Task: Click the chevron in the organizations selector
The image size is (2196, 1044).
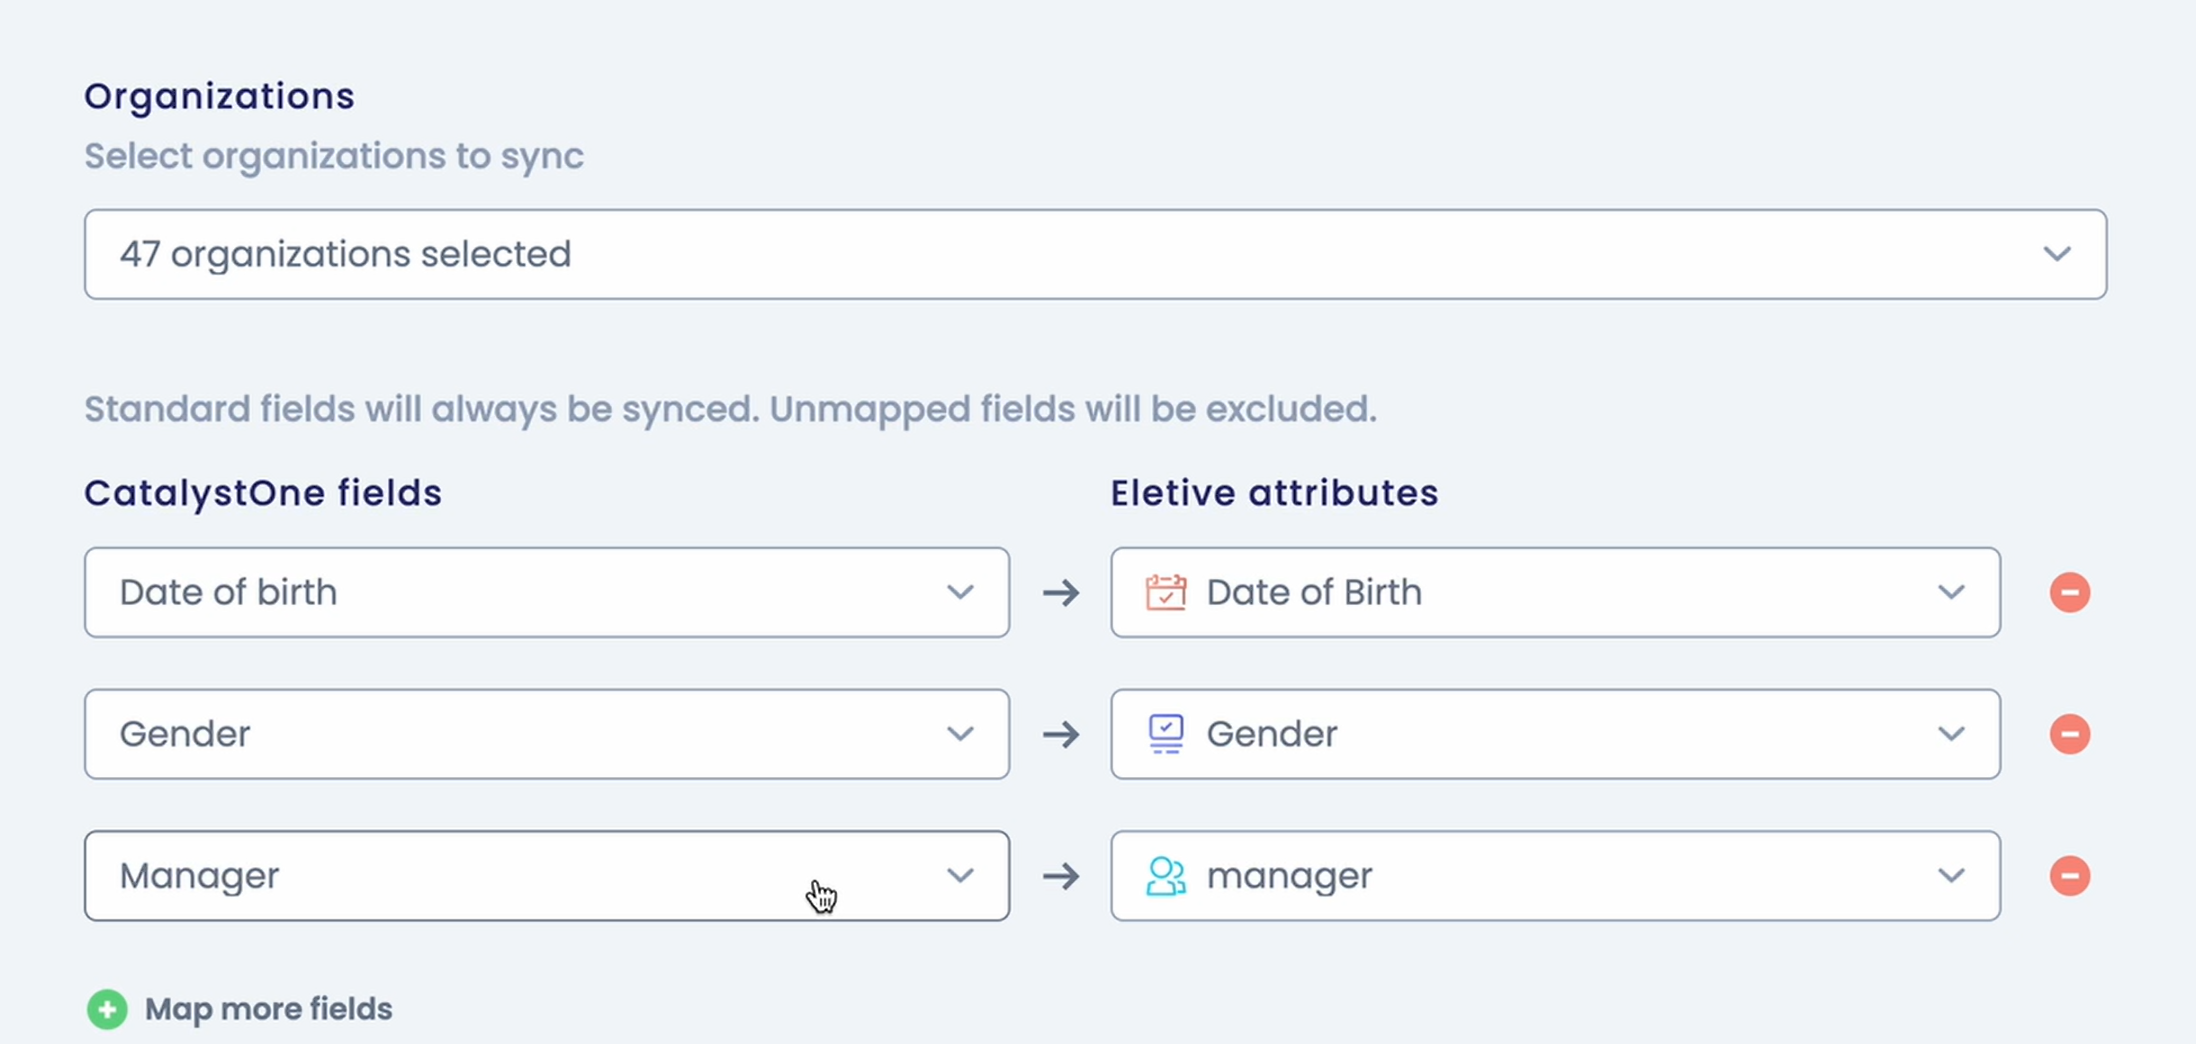Action: (x=2056, y=254)
